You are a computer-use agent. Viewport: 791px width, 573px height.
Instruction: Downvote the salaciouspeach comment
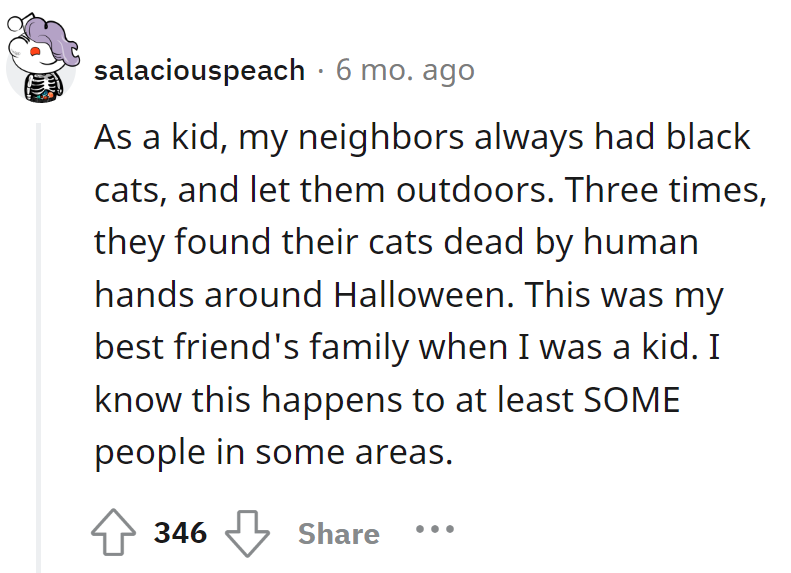[x=247, y=532]
